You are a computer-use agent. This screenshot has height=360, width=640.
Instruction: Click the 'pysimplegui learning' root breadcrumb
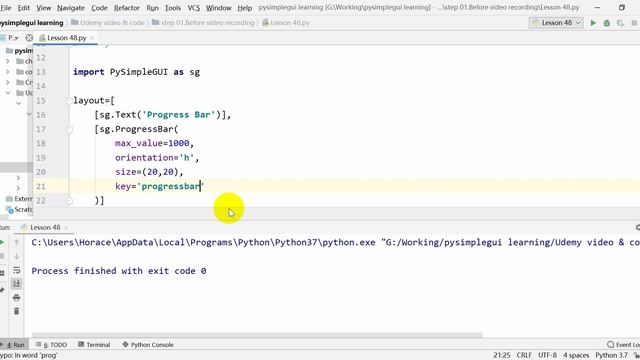pos(32,23)
